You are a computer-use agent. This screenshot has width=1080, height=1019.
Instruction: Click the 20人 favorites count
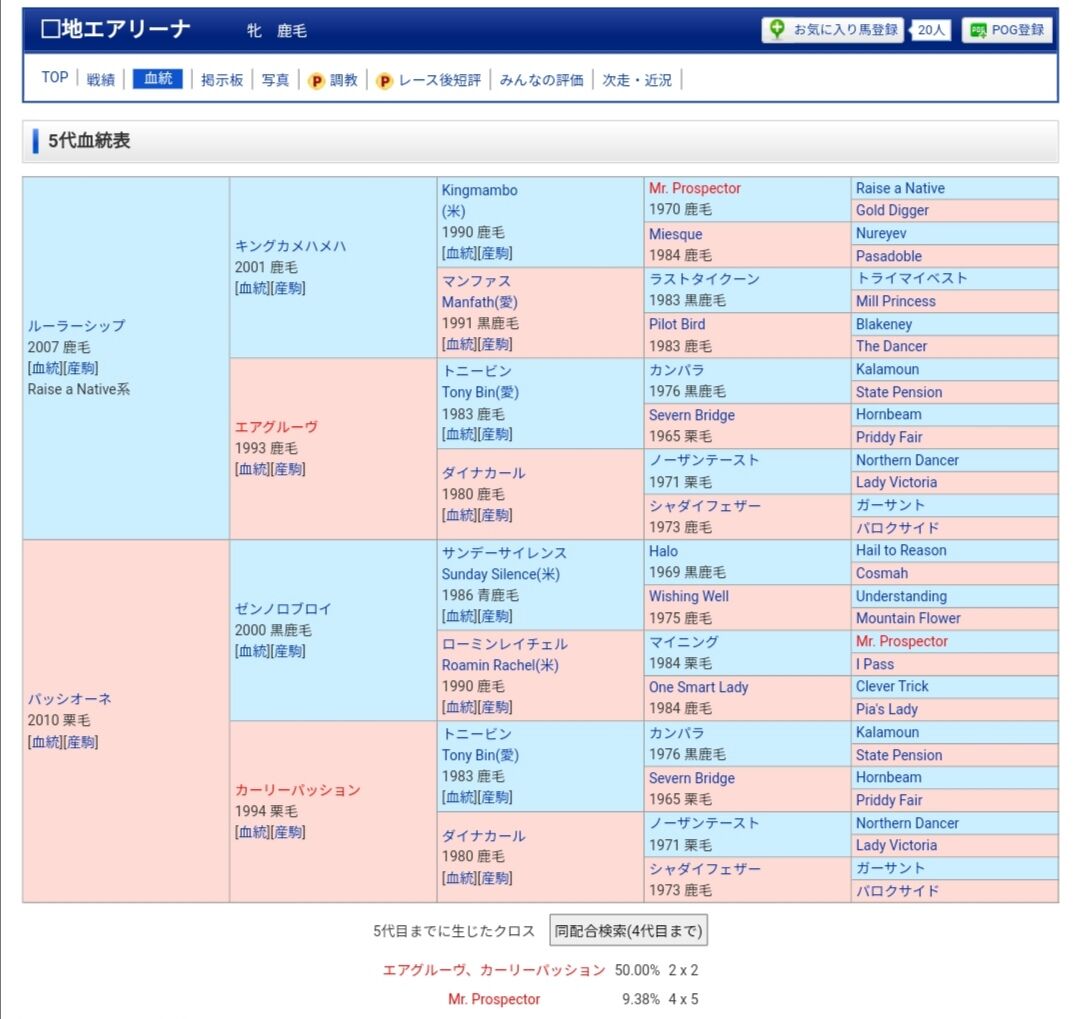(x=931, y=30)
